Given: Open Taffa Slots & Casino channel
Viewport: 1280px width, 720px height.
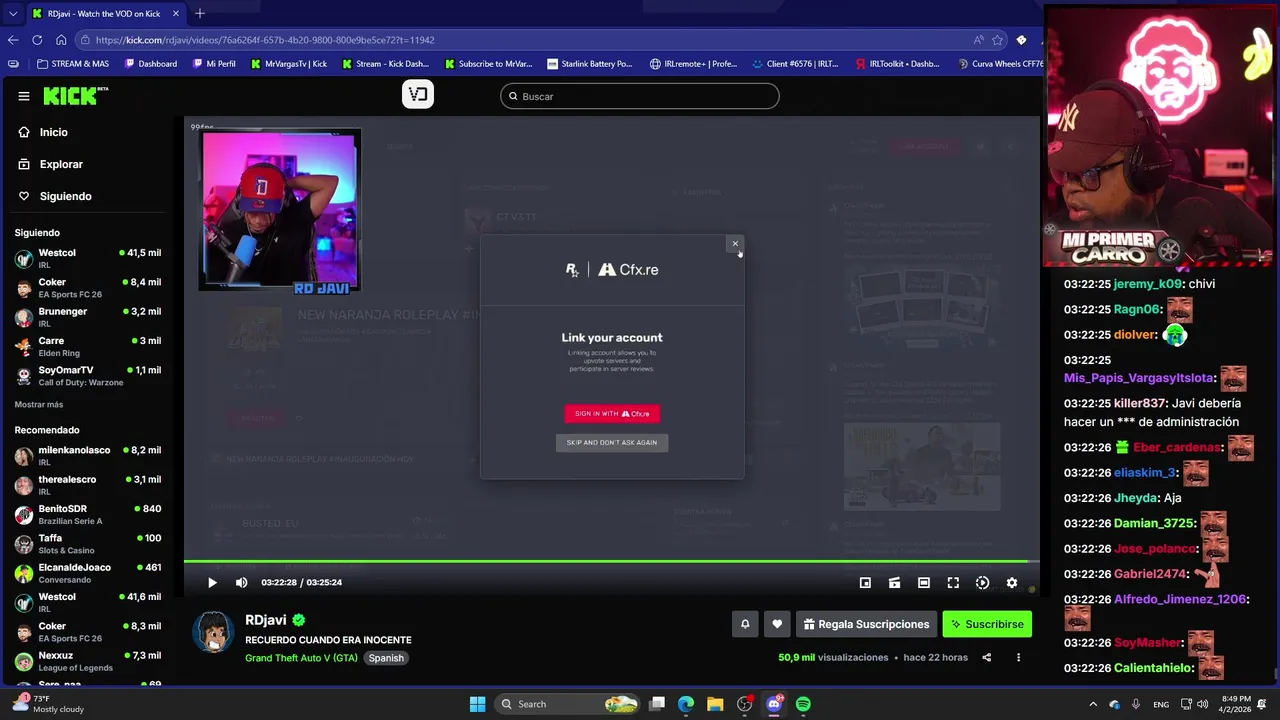Looking at the screenshot, I should click(88, 544).
